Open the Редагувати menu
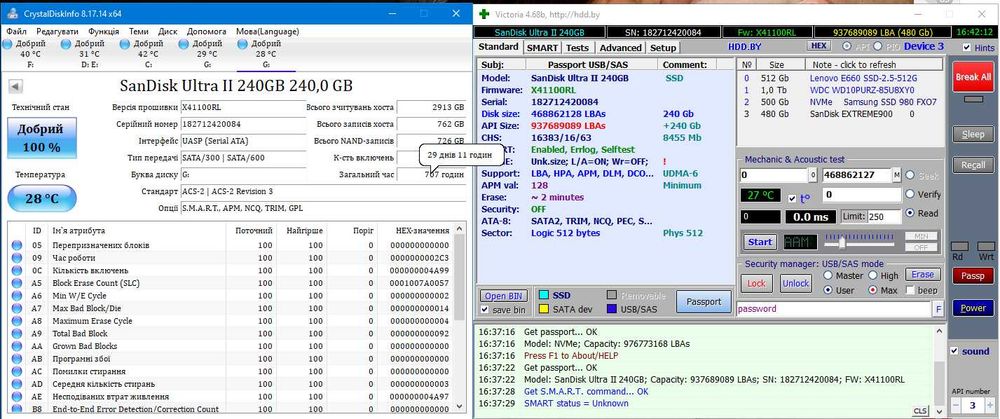 tap(57, 31)
